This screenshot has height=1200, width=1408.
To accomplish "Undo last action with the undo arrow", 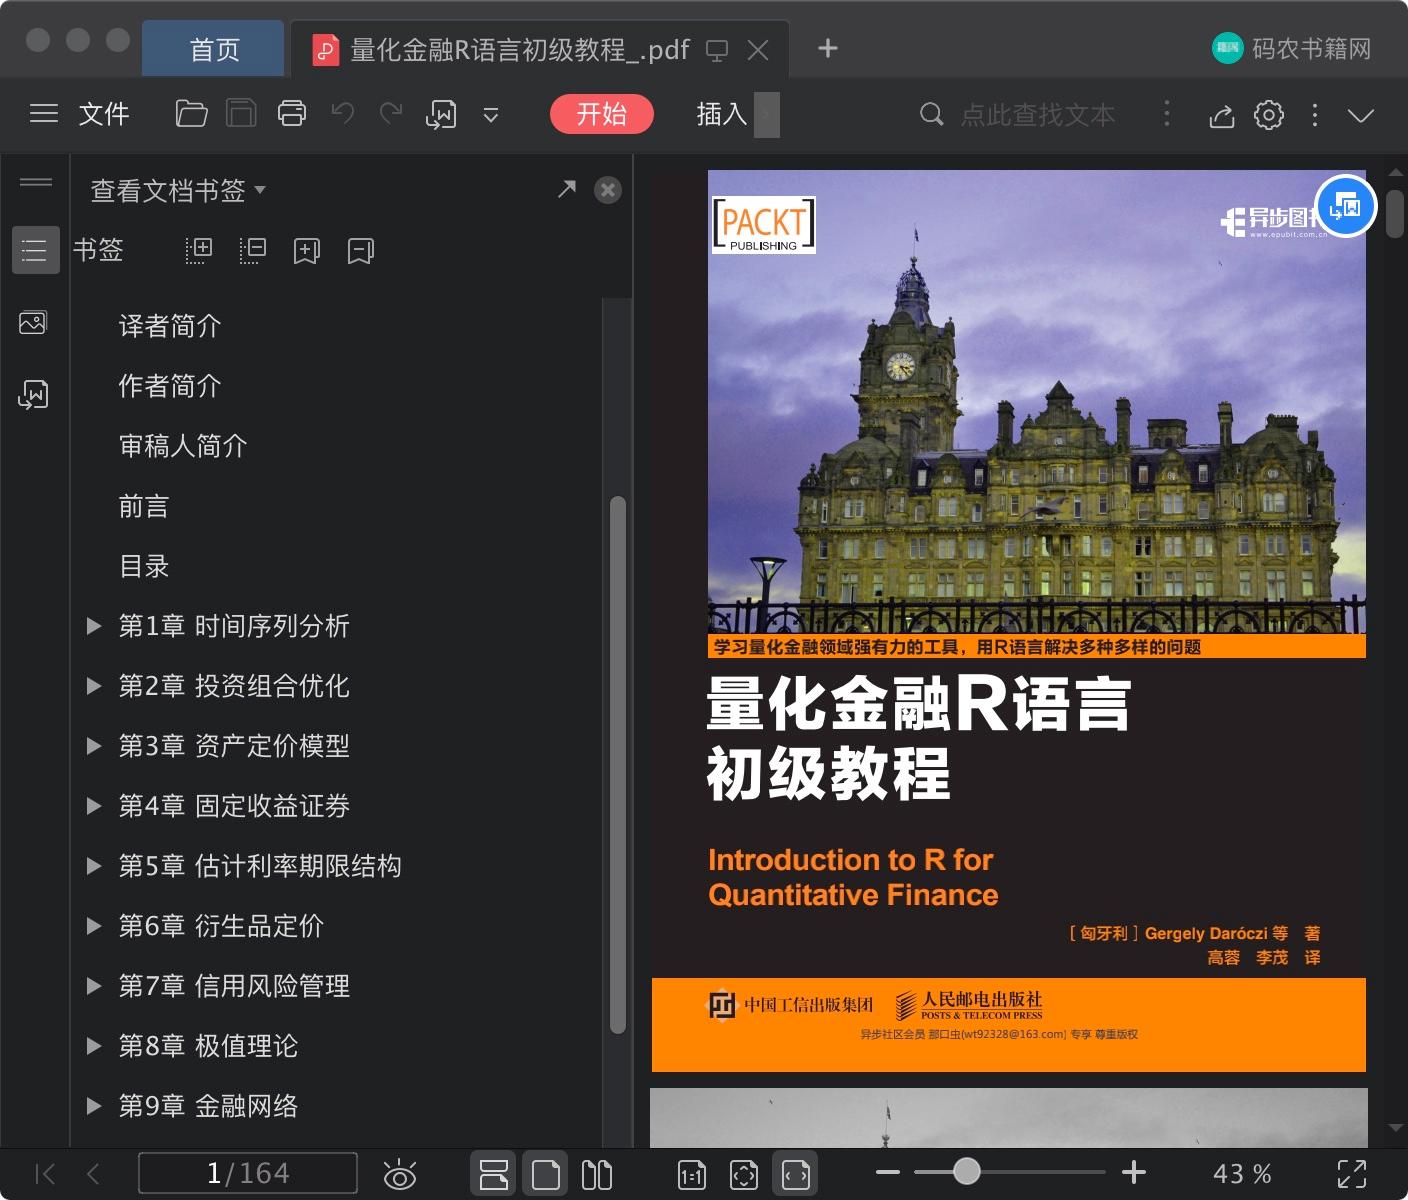I will click(343, 114).
